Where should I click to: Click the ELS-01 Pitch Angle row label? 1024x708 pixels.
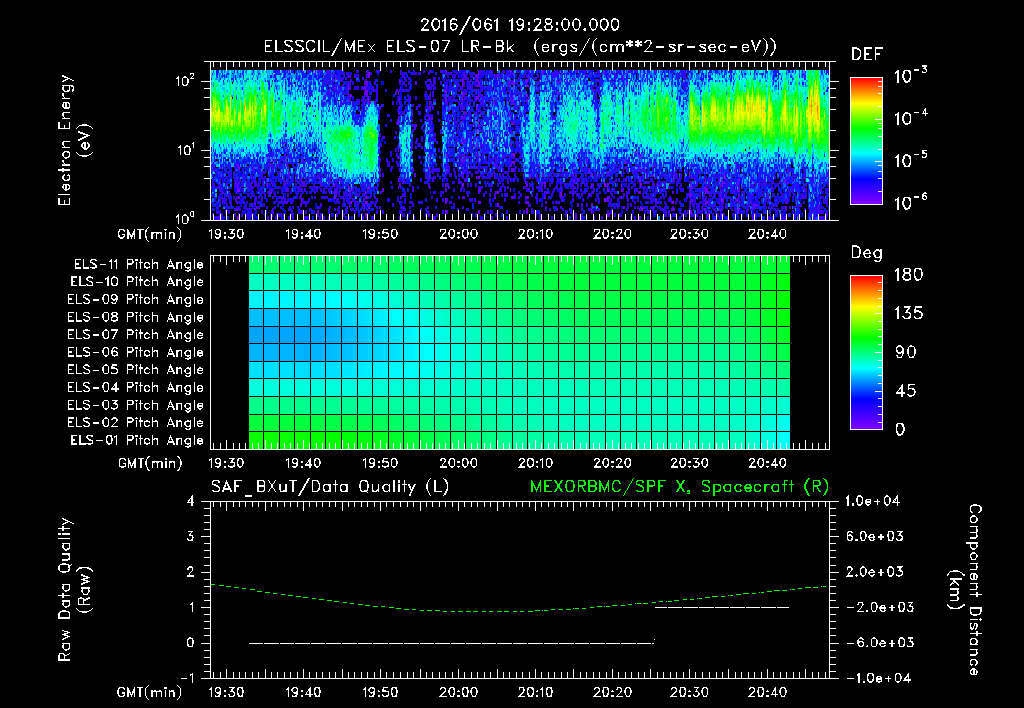pyautogui.click(x=137, y=440)
